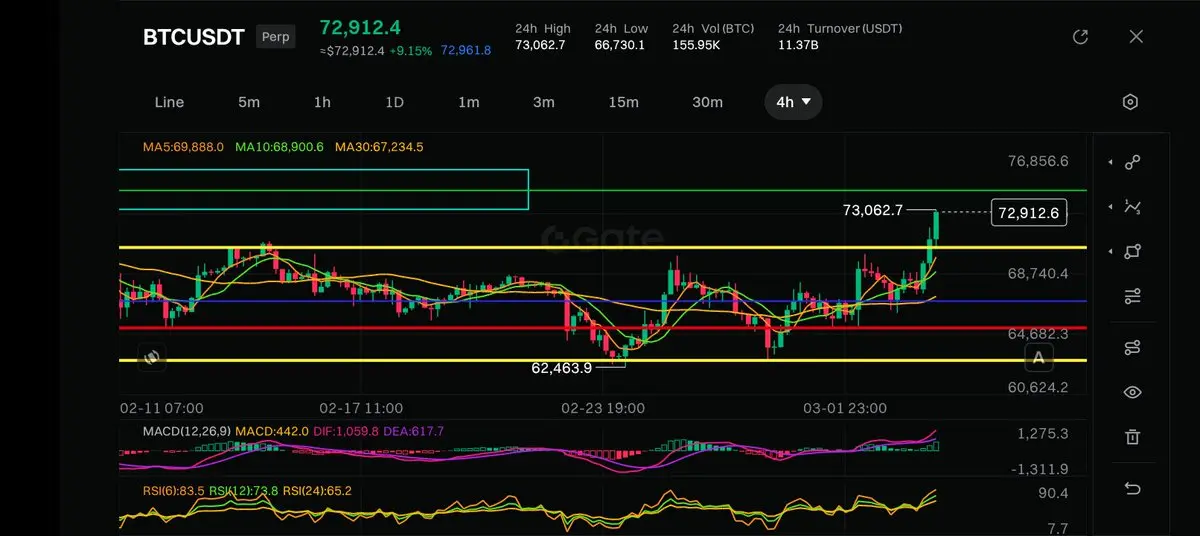Open the 4h timeframe dropdown
1200x536 pixels.
click(793, 102)
